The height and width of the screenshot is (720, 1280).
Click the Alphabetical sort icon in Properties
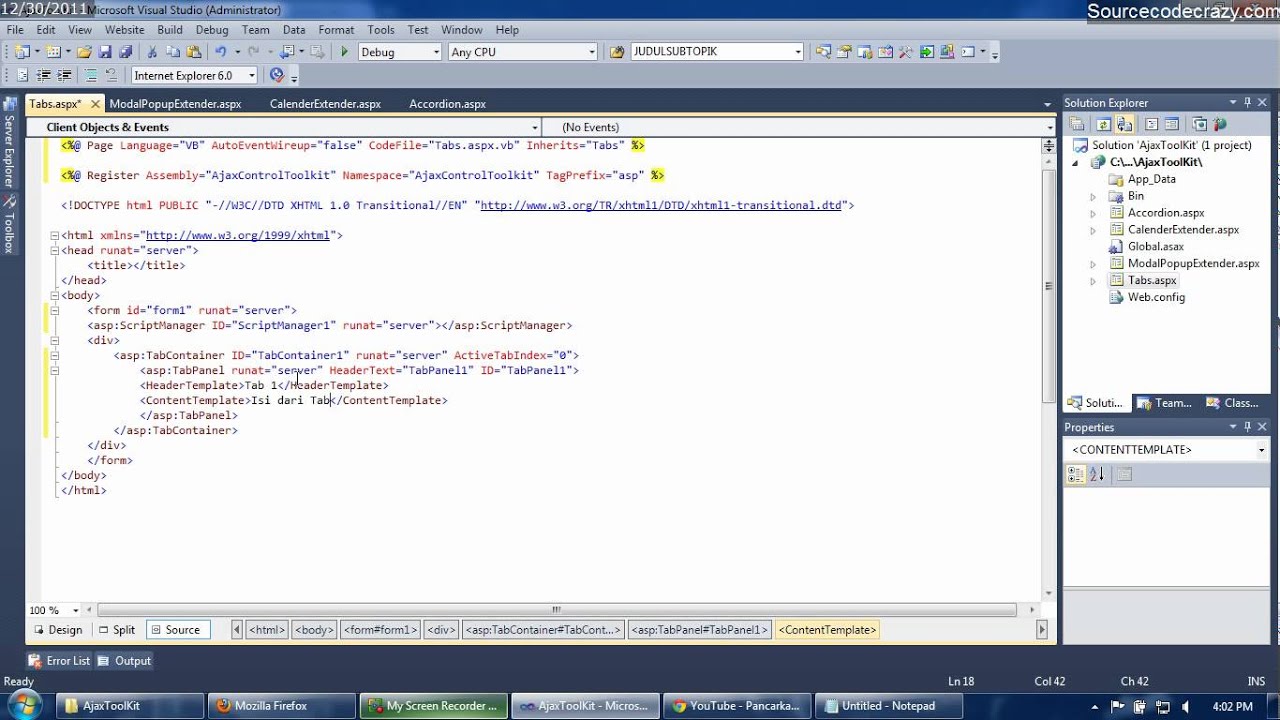(x=1097, y=475)
